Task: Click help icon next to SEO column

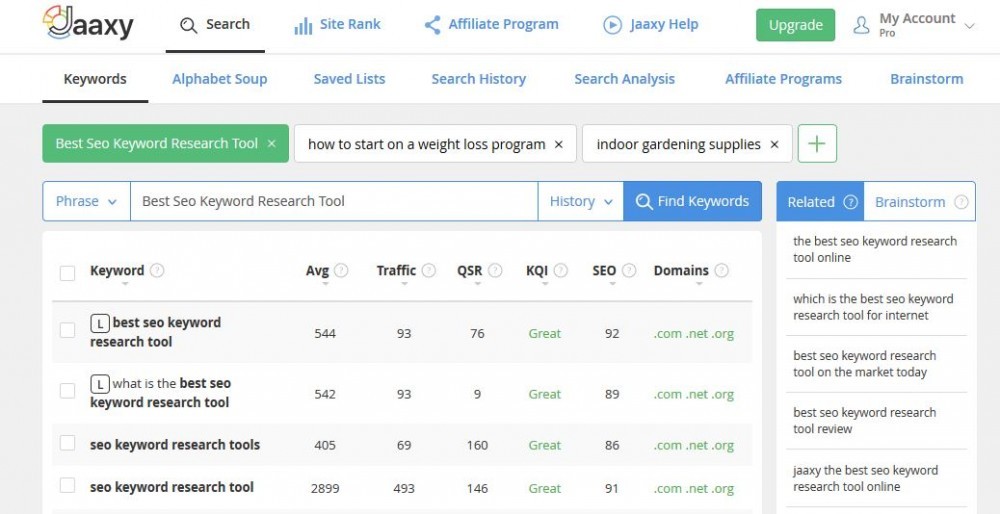Action: coord(629,270)
